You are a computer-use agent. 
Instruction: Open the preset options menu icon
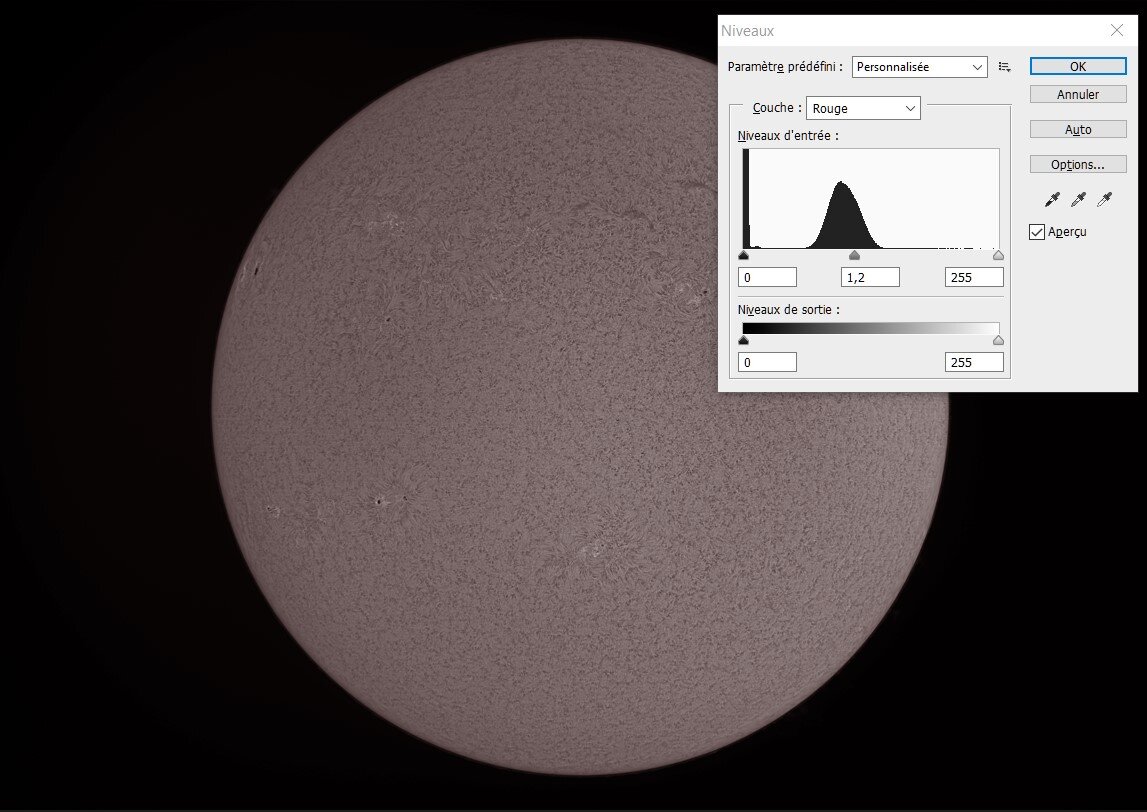tap(1004, 67)
